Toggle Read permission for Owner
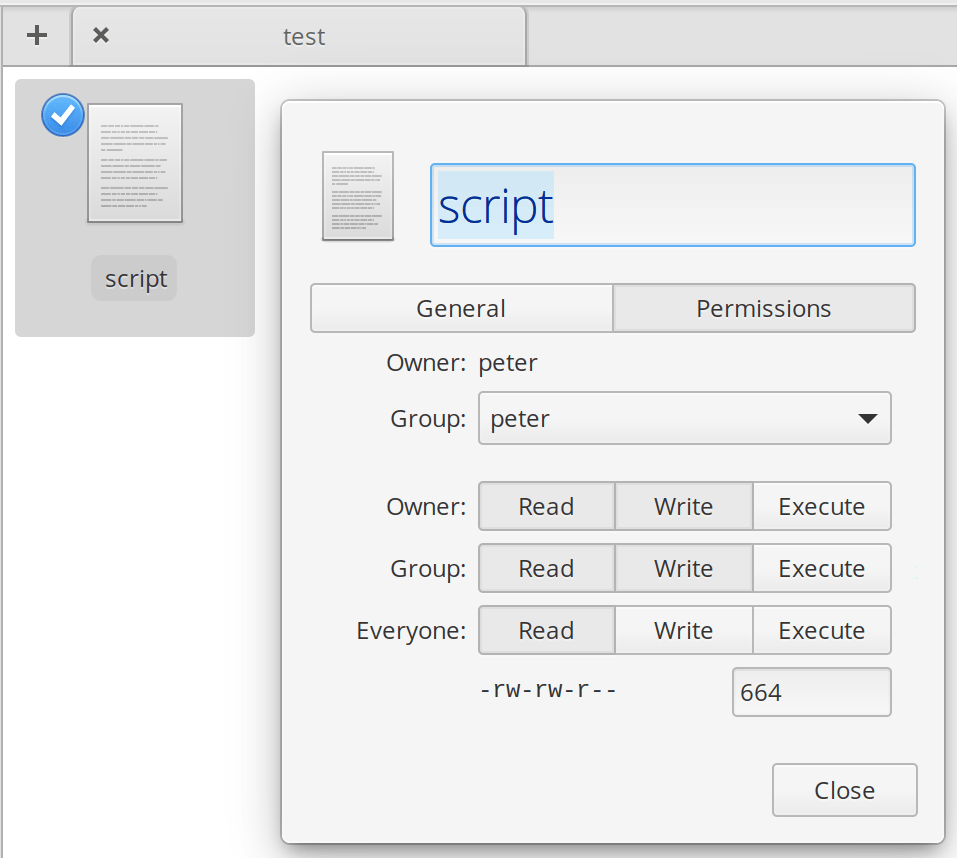 (546, 506)
